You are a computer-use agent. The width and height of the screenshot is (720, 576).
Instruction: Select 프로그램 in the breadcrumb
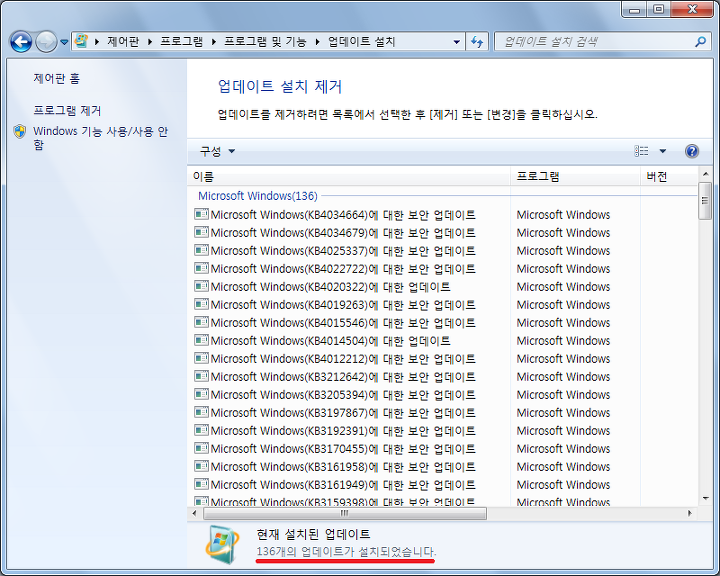point(181,42)
